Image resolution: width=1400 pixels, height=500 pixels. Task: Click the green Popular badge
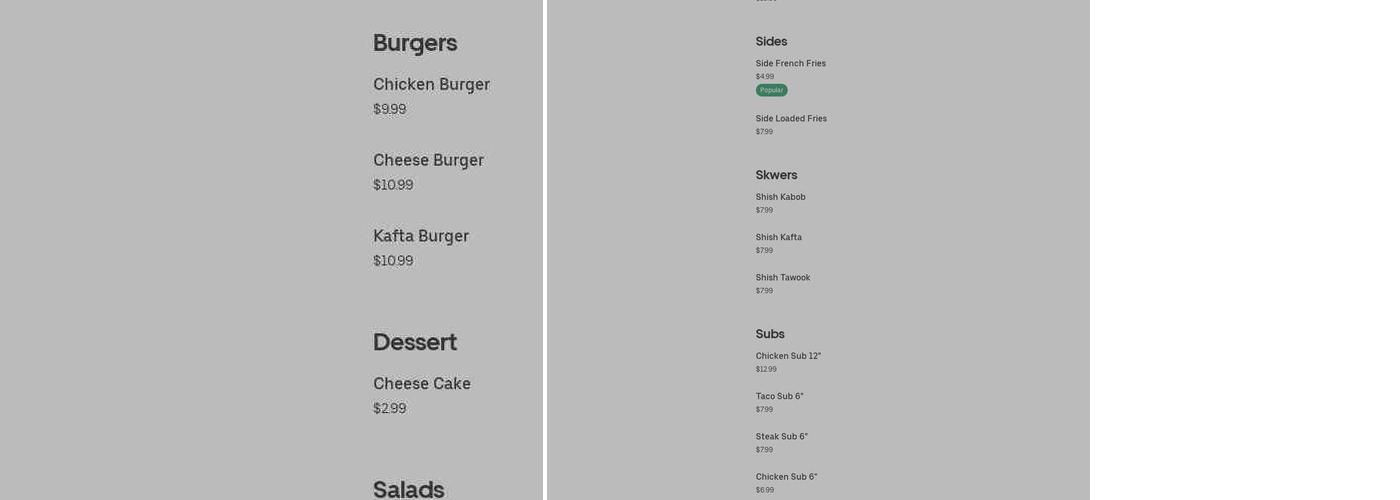pos(772,90)
